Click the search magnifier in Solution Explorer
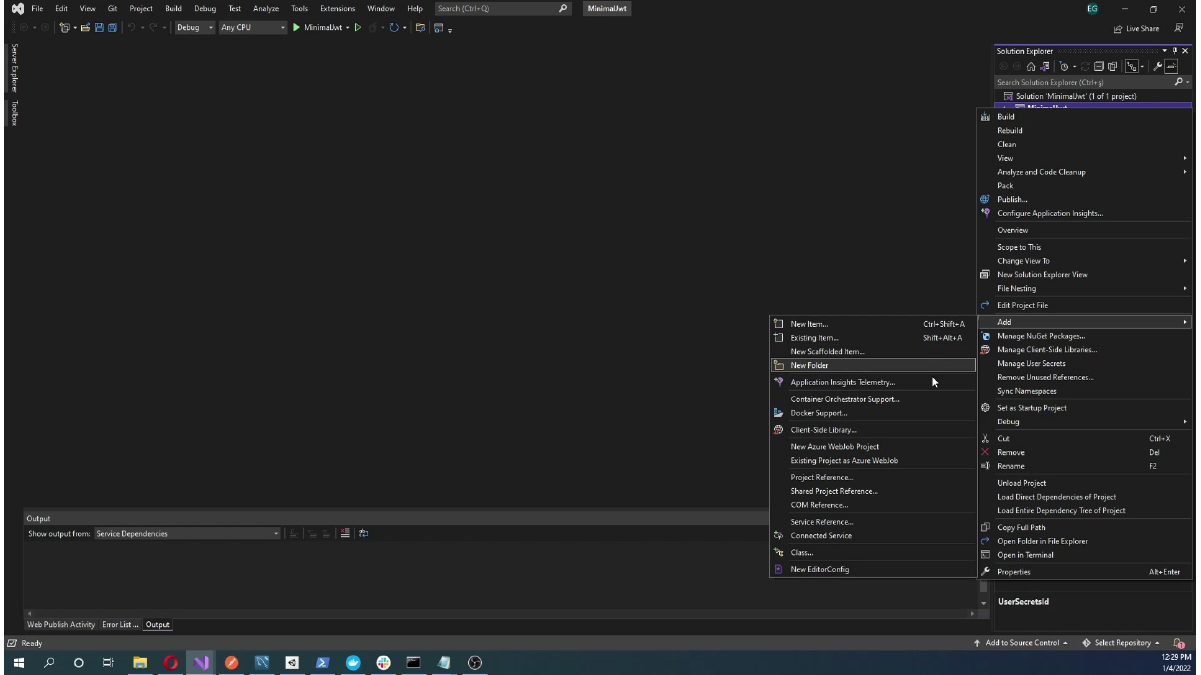 click(x=1178, y=82)
